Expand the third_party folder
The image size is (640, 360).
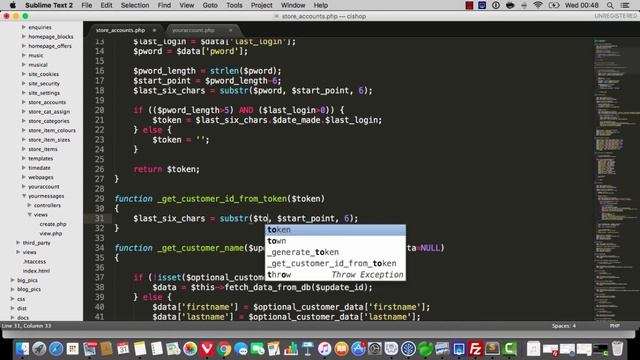18,243
